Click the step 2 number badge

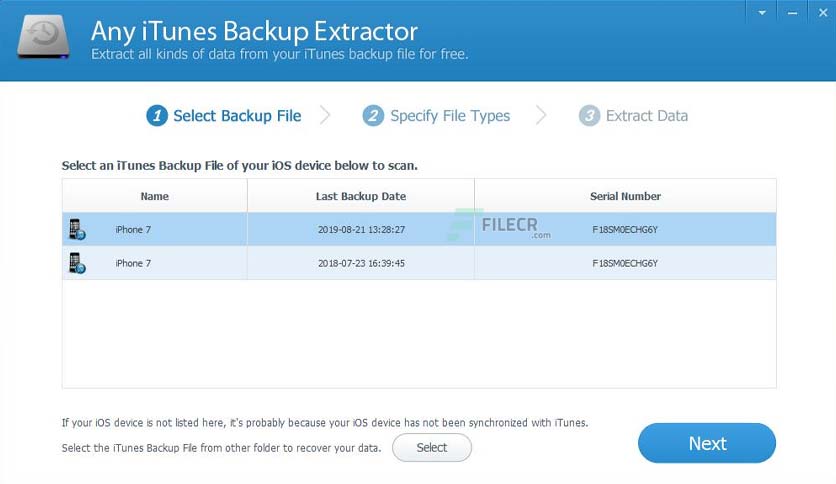(373, 116)
